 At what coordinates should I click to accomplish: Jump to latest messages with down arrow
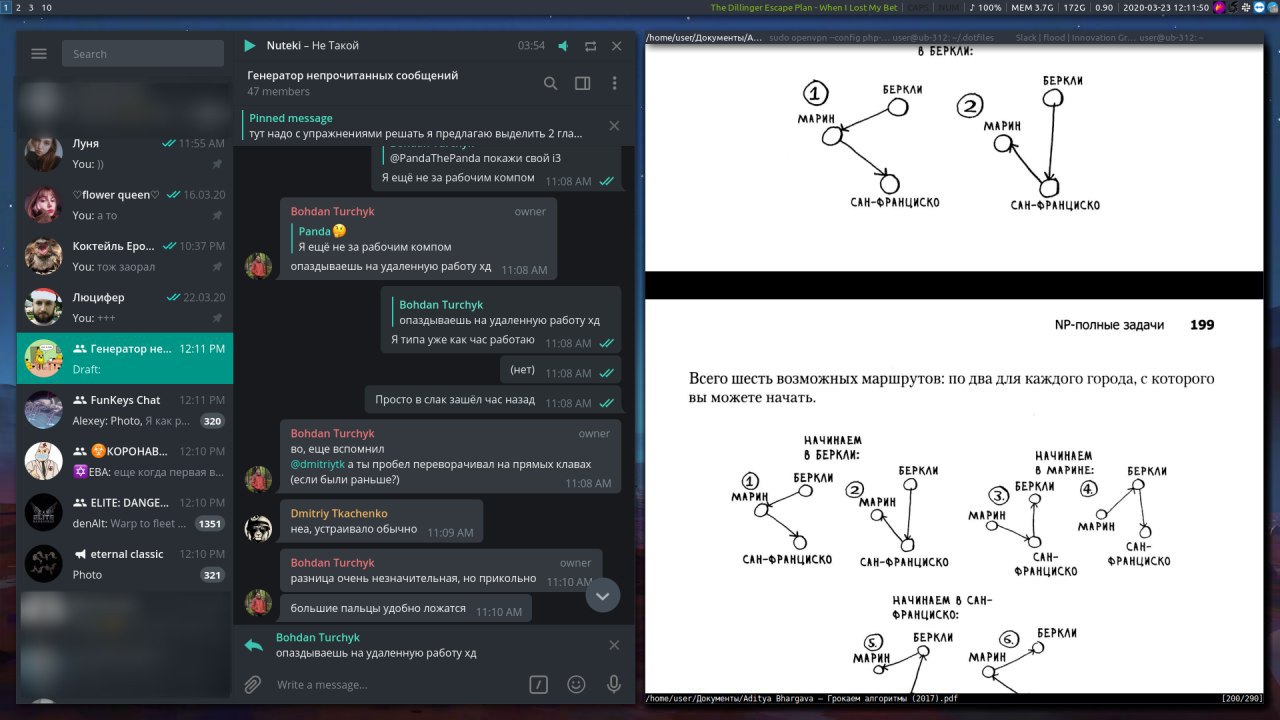coord(602,595)
